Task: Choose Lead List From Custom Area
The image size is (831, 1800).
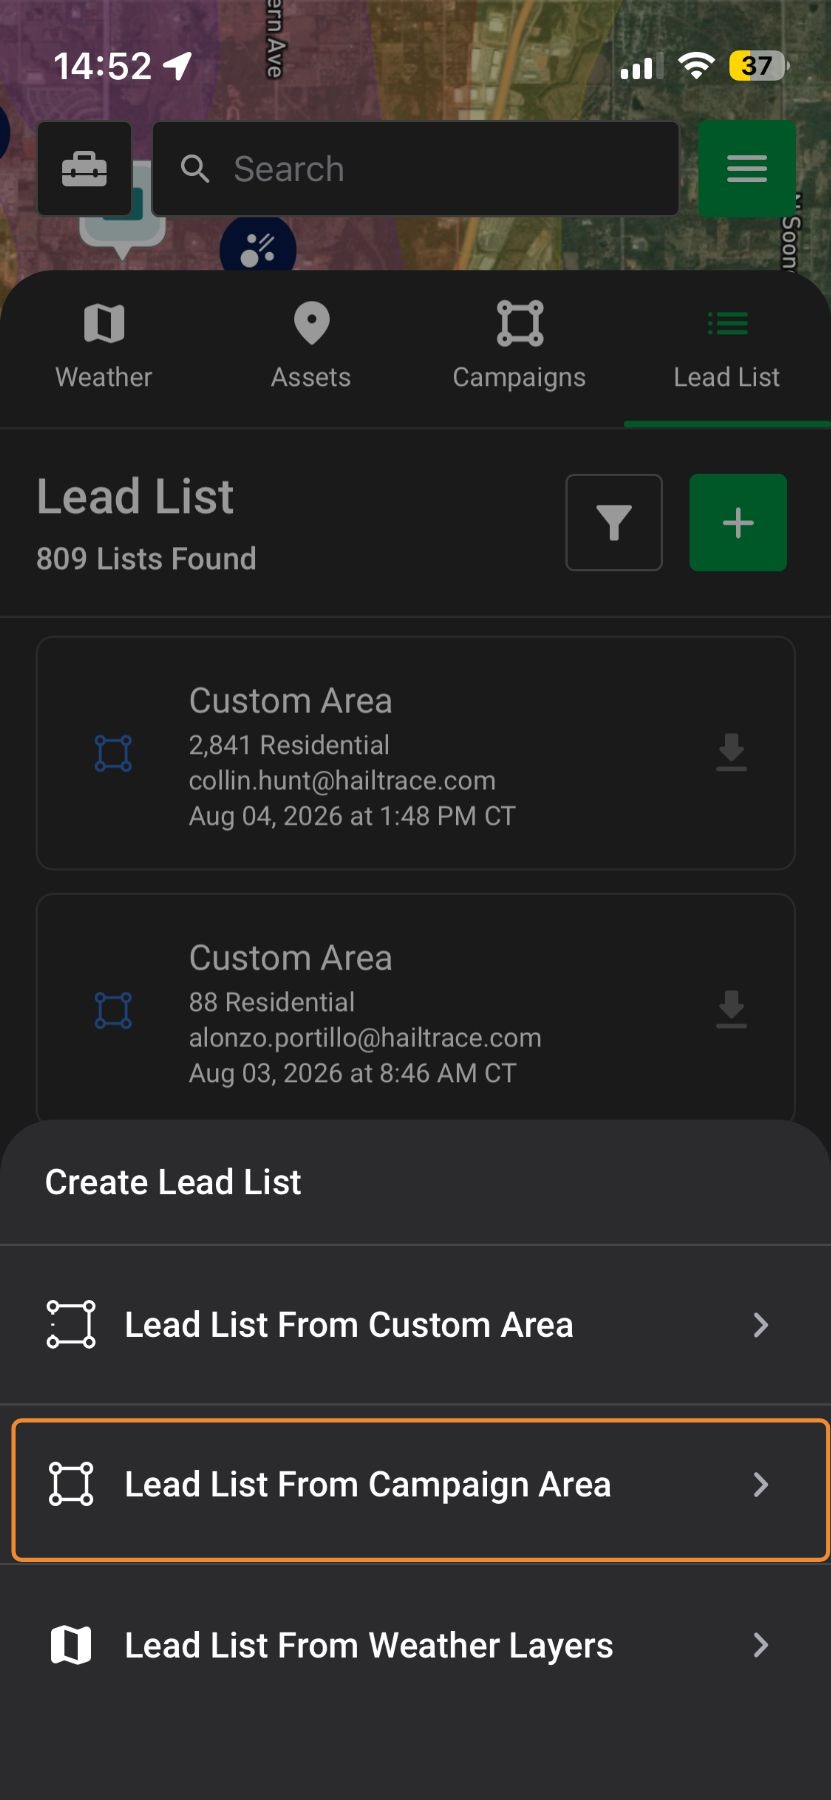Action: [x=415, y=1325]
